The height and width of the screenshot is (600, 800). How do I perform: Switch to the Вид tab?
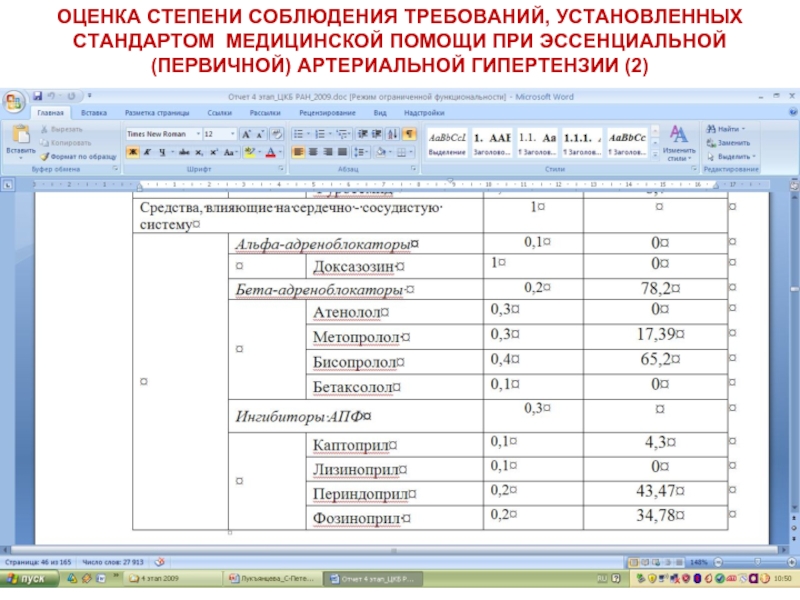tap(380, 113)
